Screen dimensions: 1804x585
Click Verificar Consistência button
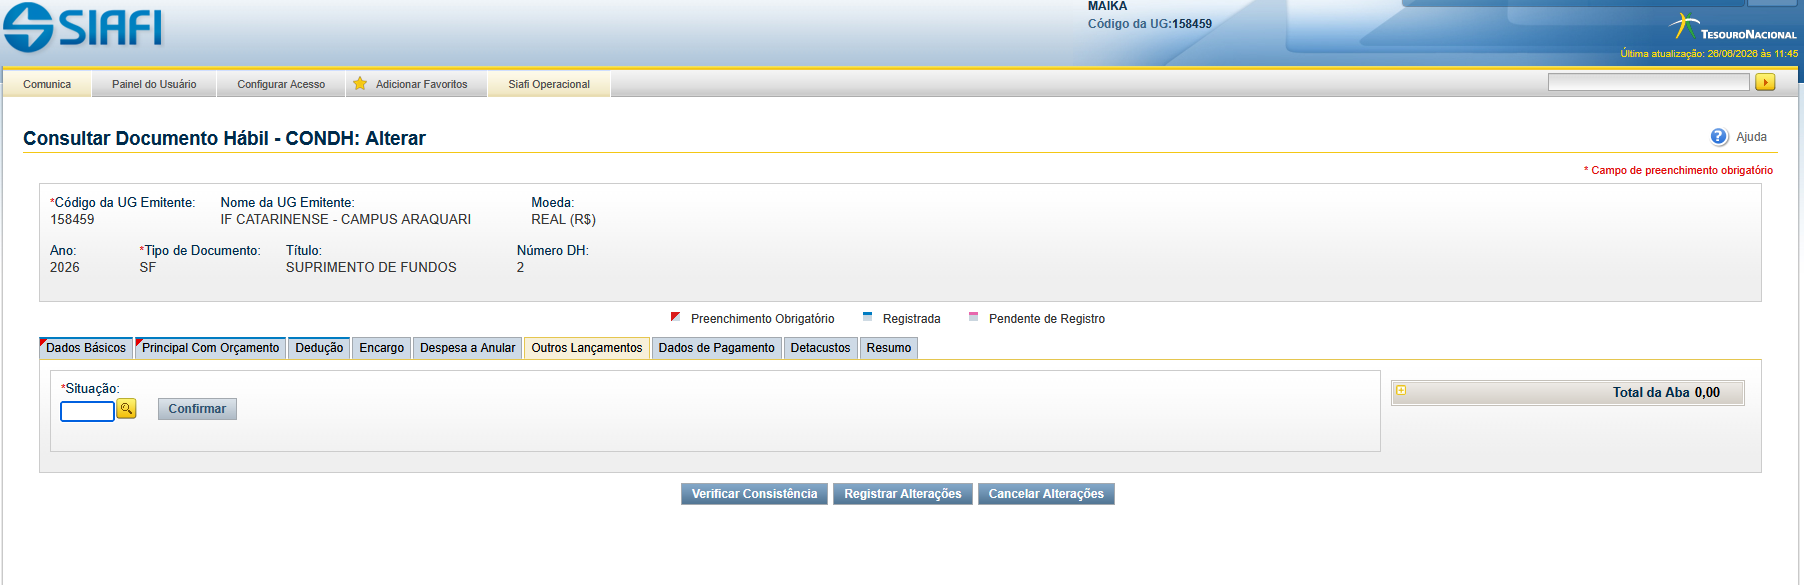[754, 494]
